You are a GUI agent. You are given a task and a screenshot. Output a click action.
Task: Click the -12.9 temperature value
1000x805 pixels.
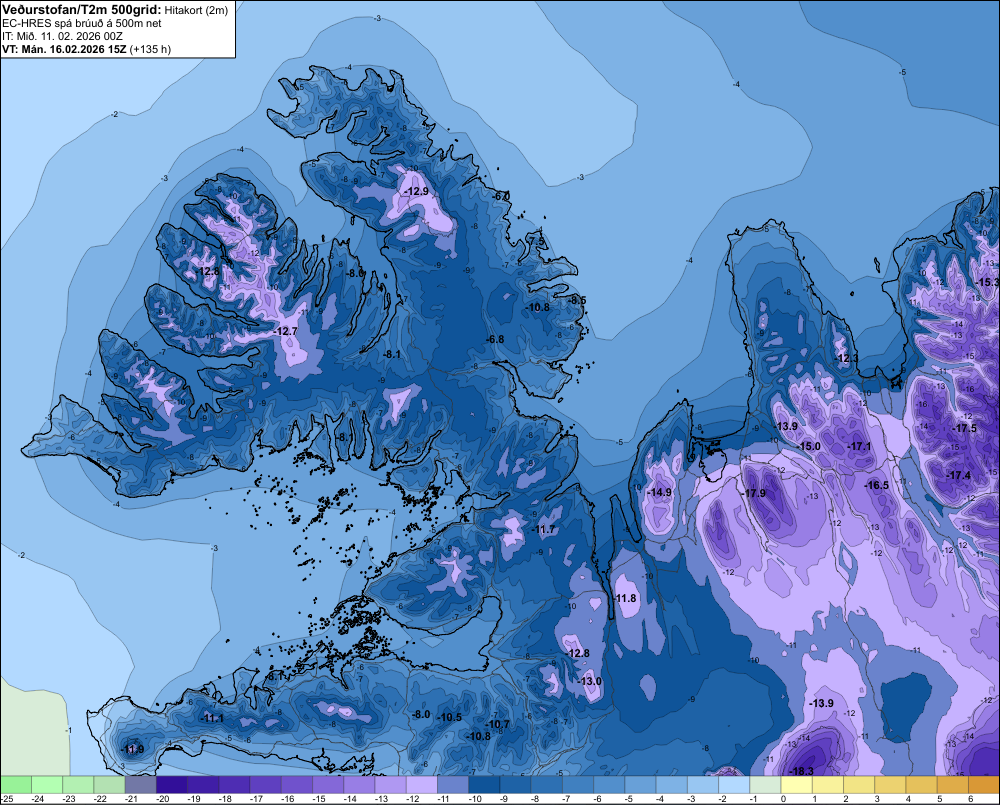[x=417, y=191]
